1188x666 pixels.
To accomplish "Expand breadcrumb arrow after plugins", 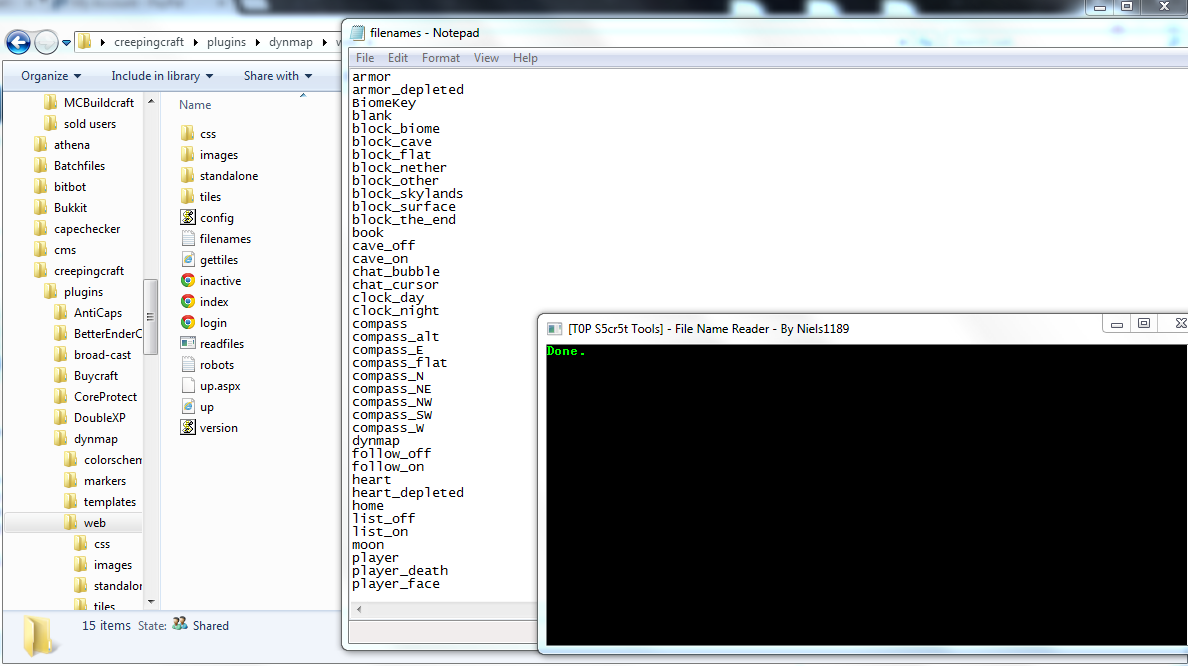I will click(x=258, y=42).
